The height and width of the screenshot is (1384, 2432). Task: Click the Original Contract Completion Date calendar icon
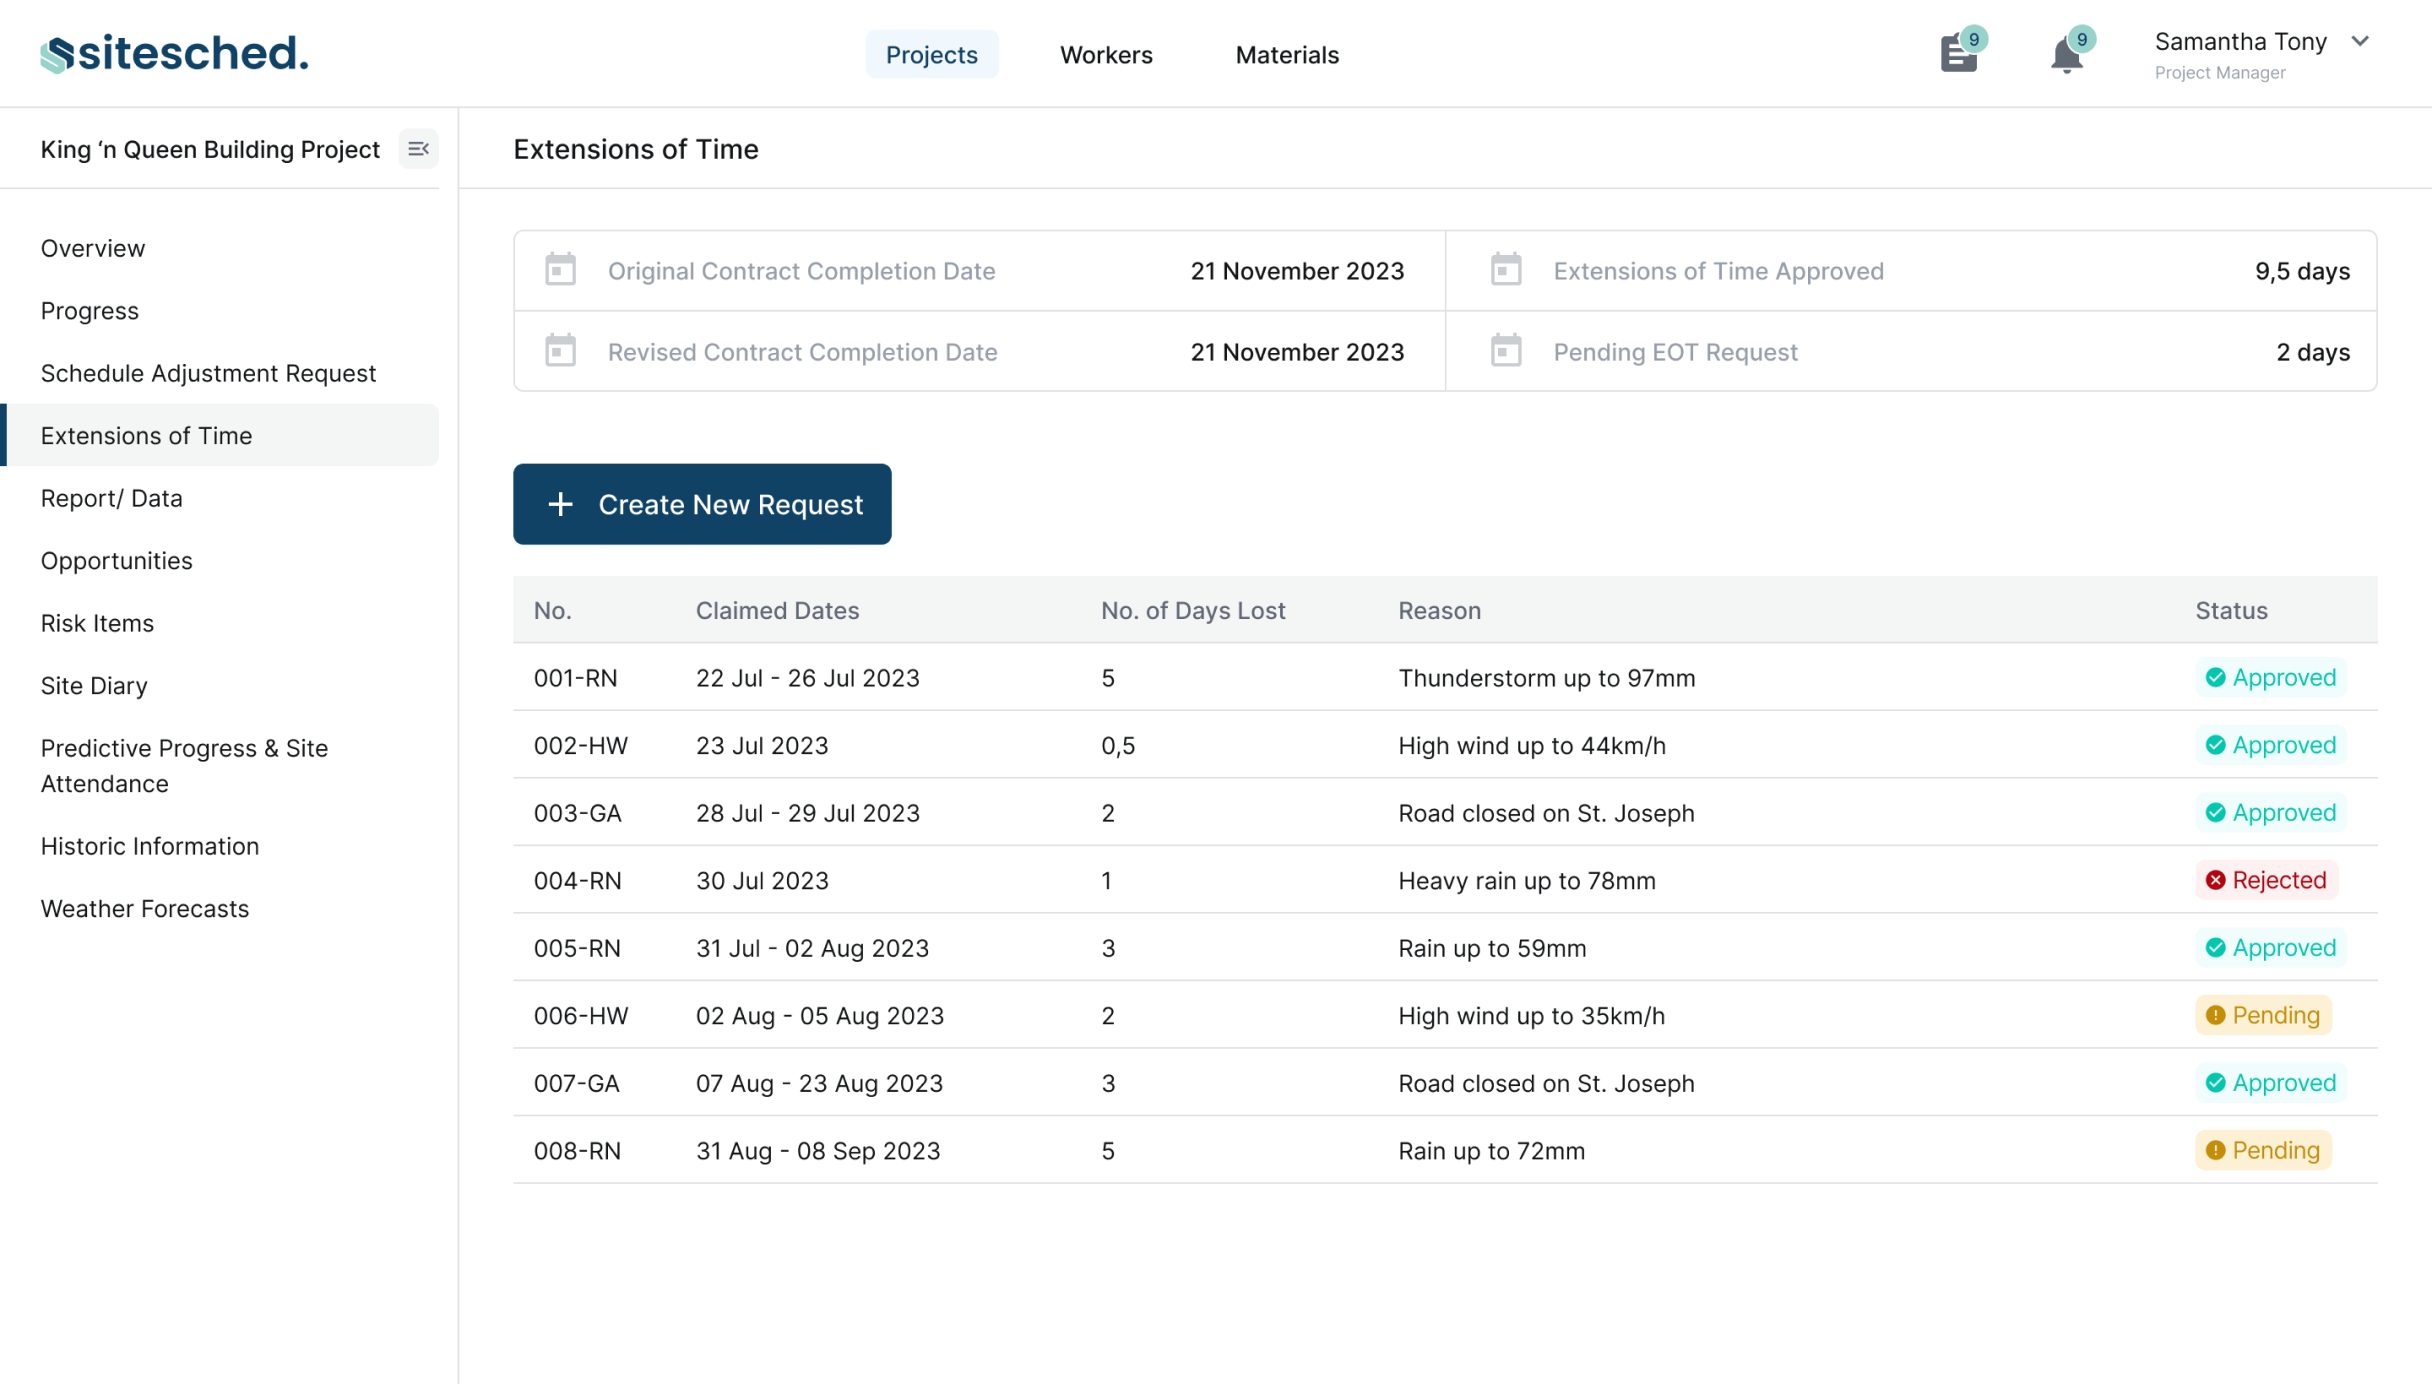pos(560,270)
